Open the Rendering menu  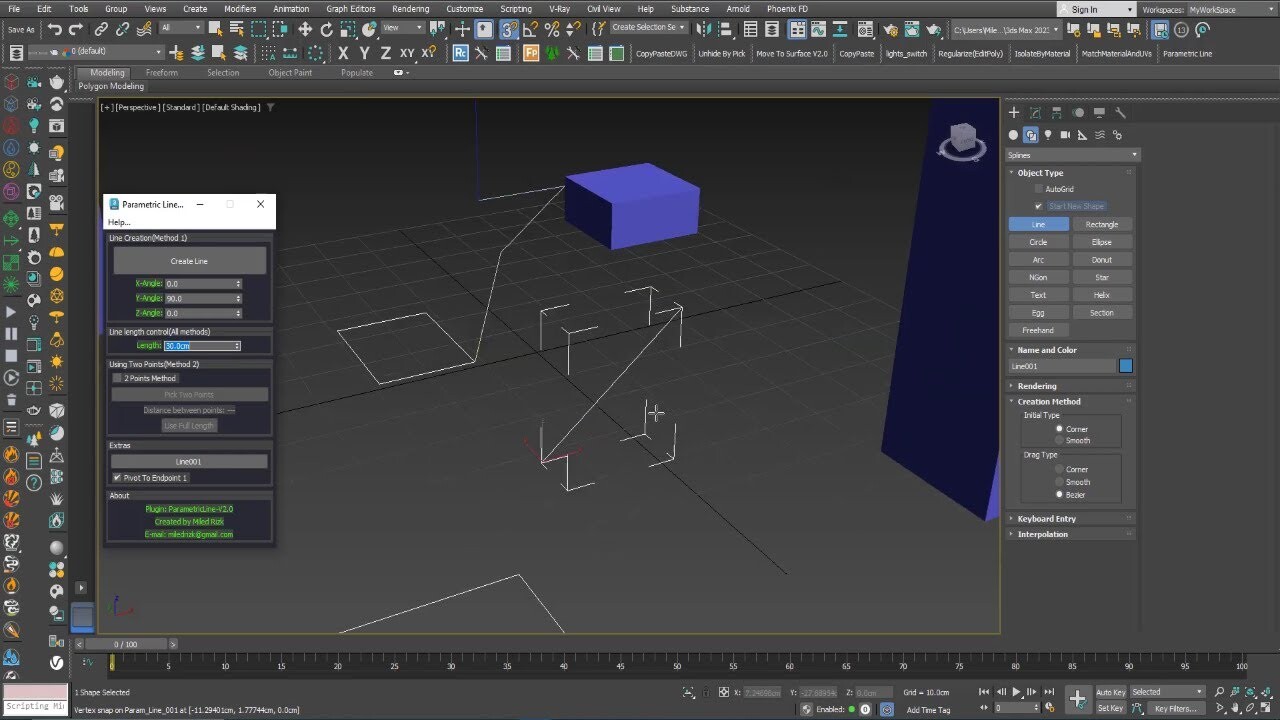point(410,8)
